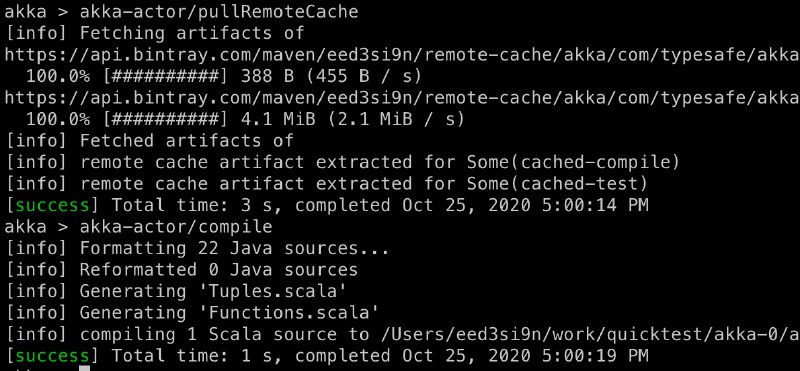Click the last green success label

pyautogui.click(x=52, y=355)
